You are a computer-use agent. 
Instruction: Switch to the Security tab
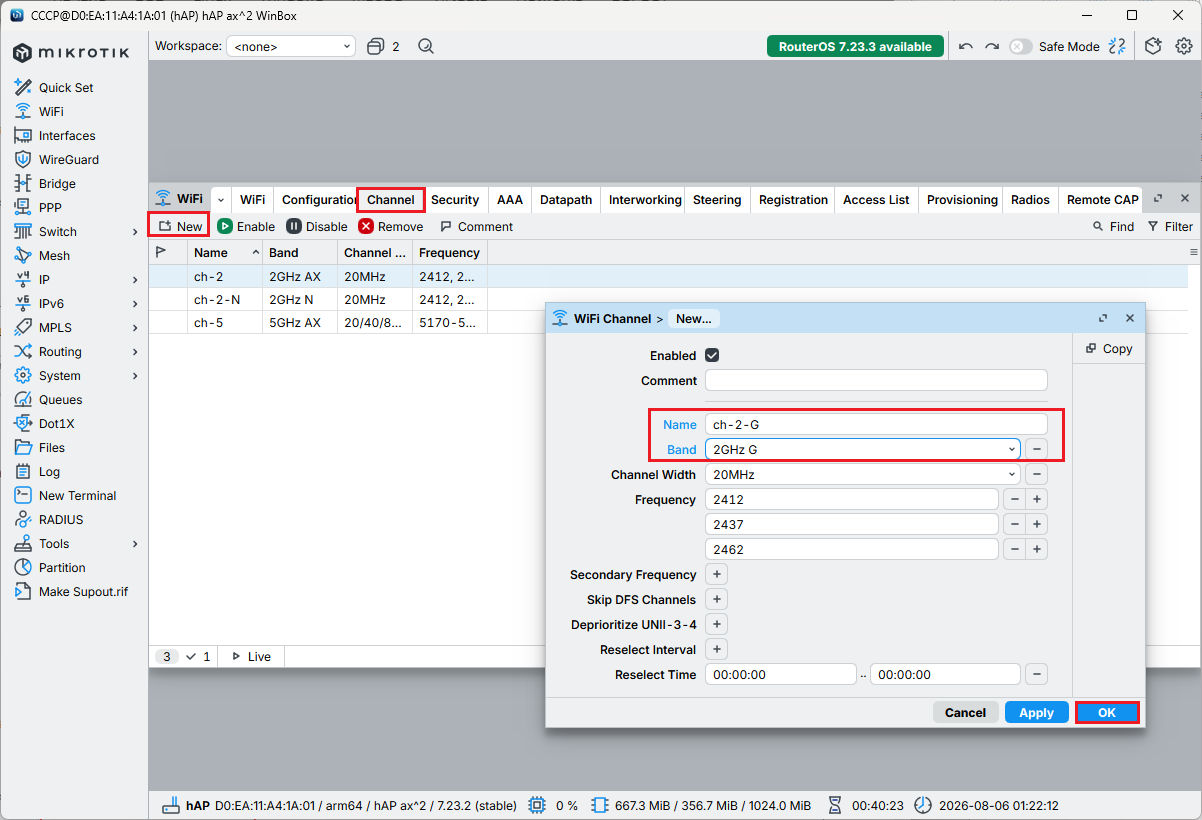pos(455,200)
